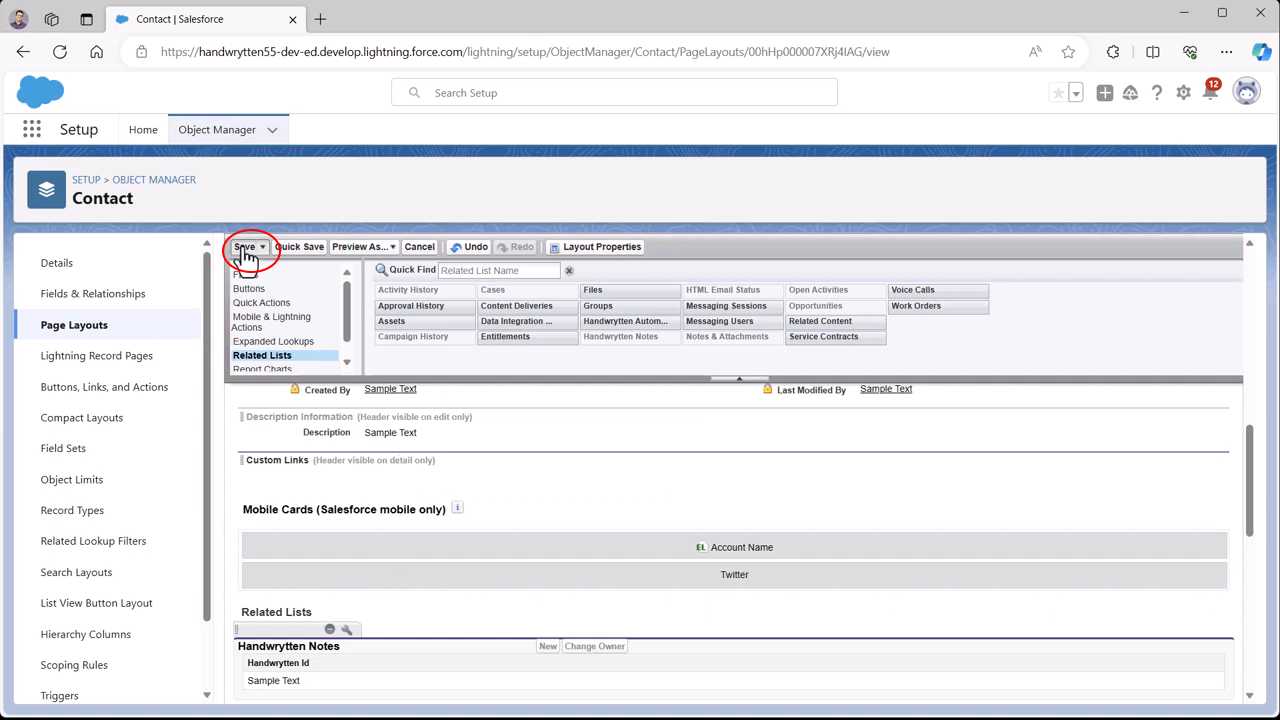Image resolution: width=1280 pixels, height=720 pixels.
Task: Click the mobile cards info icon
Action: (x=457, y=508)
